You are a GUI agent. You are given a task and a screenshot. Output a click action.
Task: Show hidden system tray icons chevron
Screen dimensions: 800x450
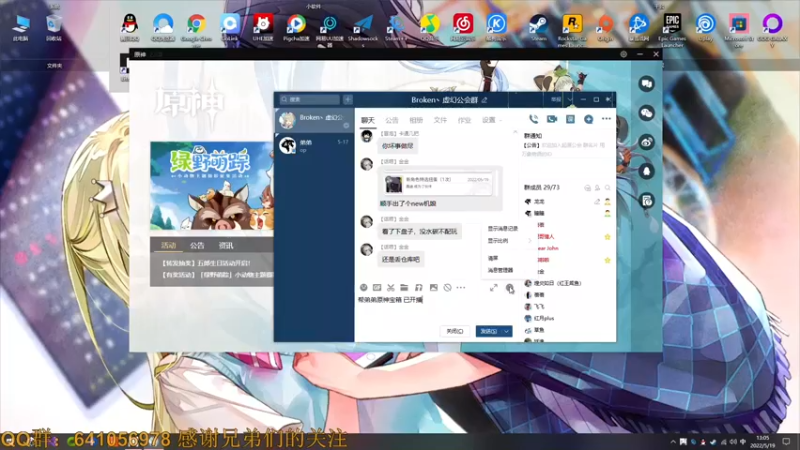tap(673, 442)
